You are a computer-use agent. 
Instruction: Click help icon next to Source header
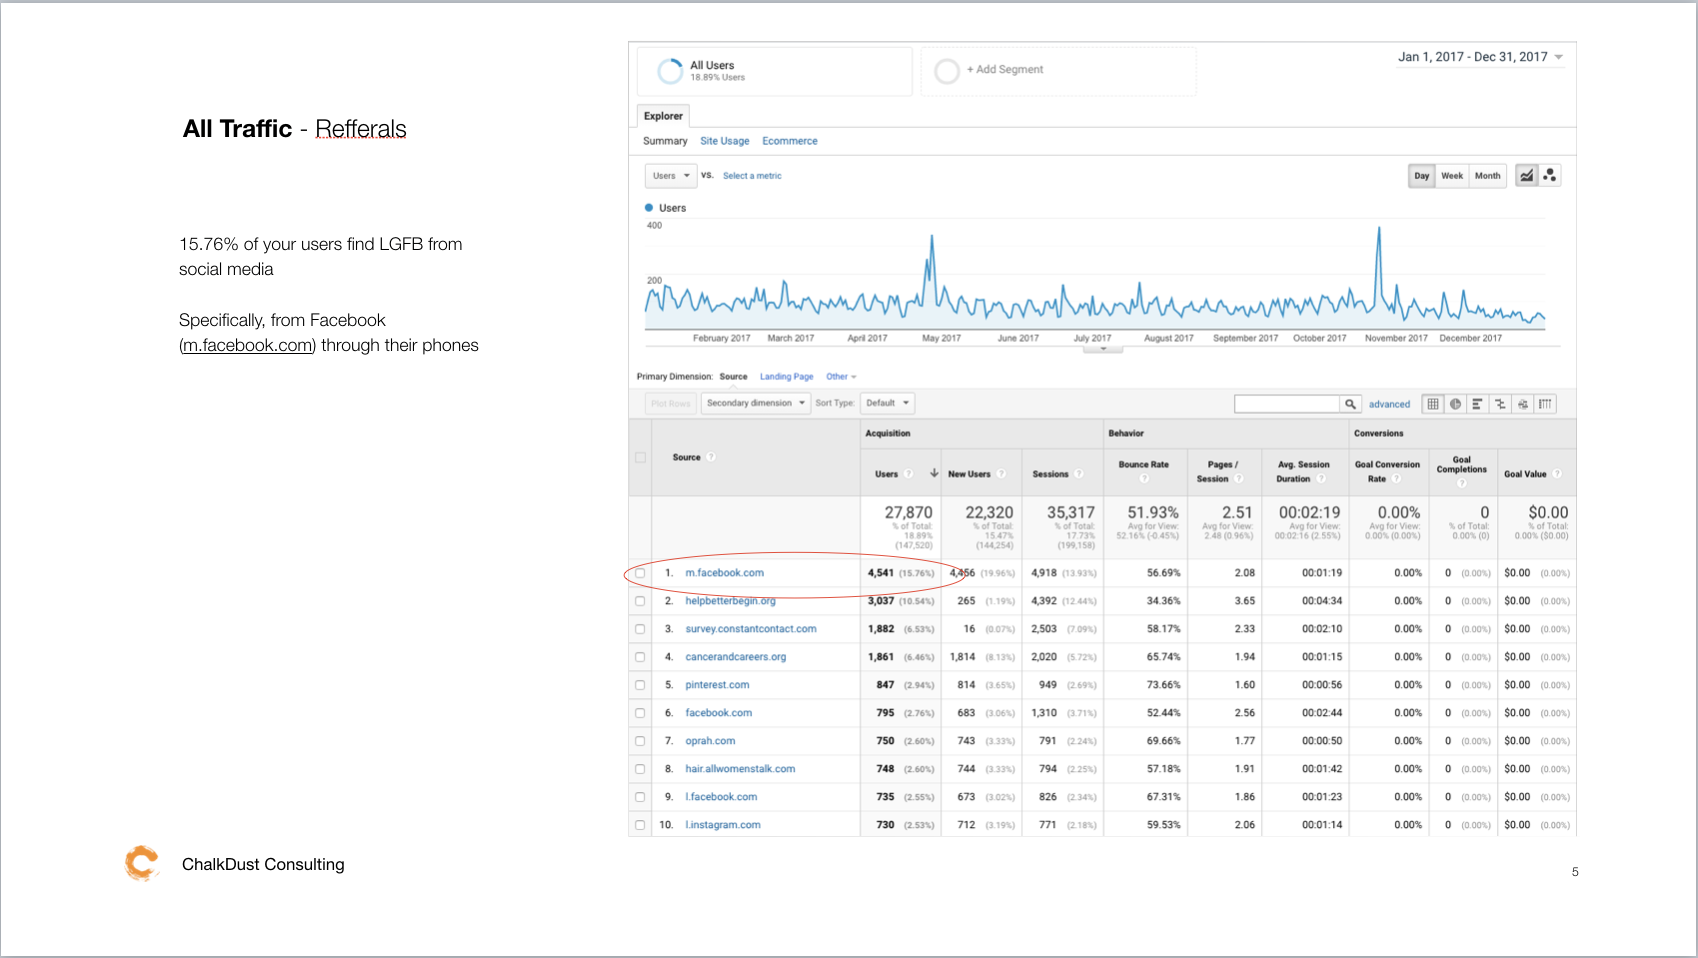tap(711, 457)
